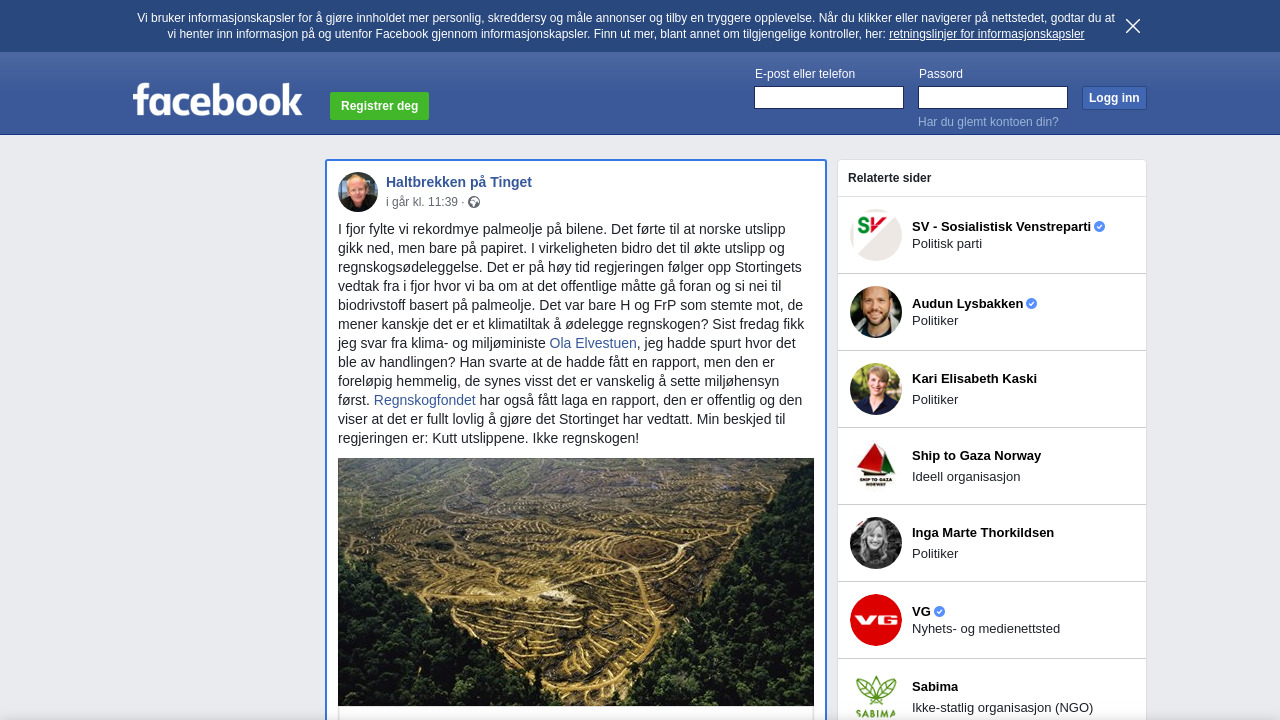
Task: Click the Passord label
Action: [941, 74]
